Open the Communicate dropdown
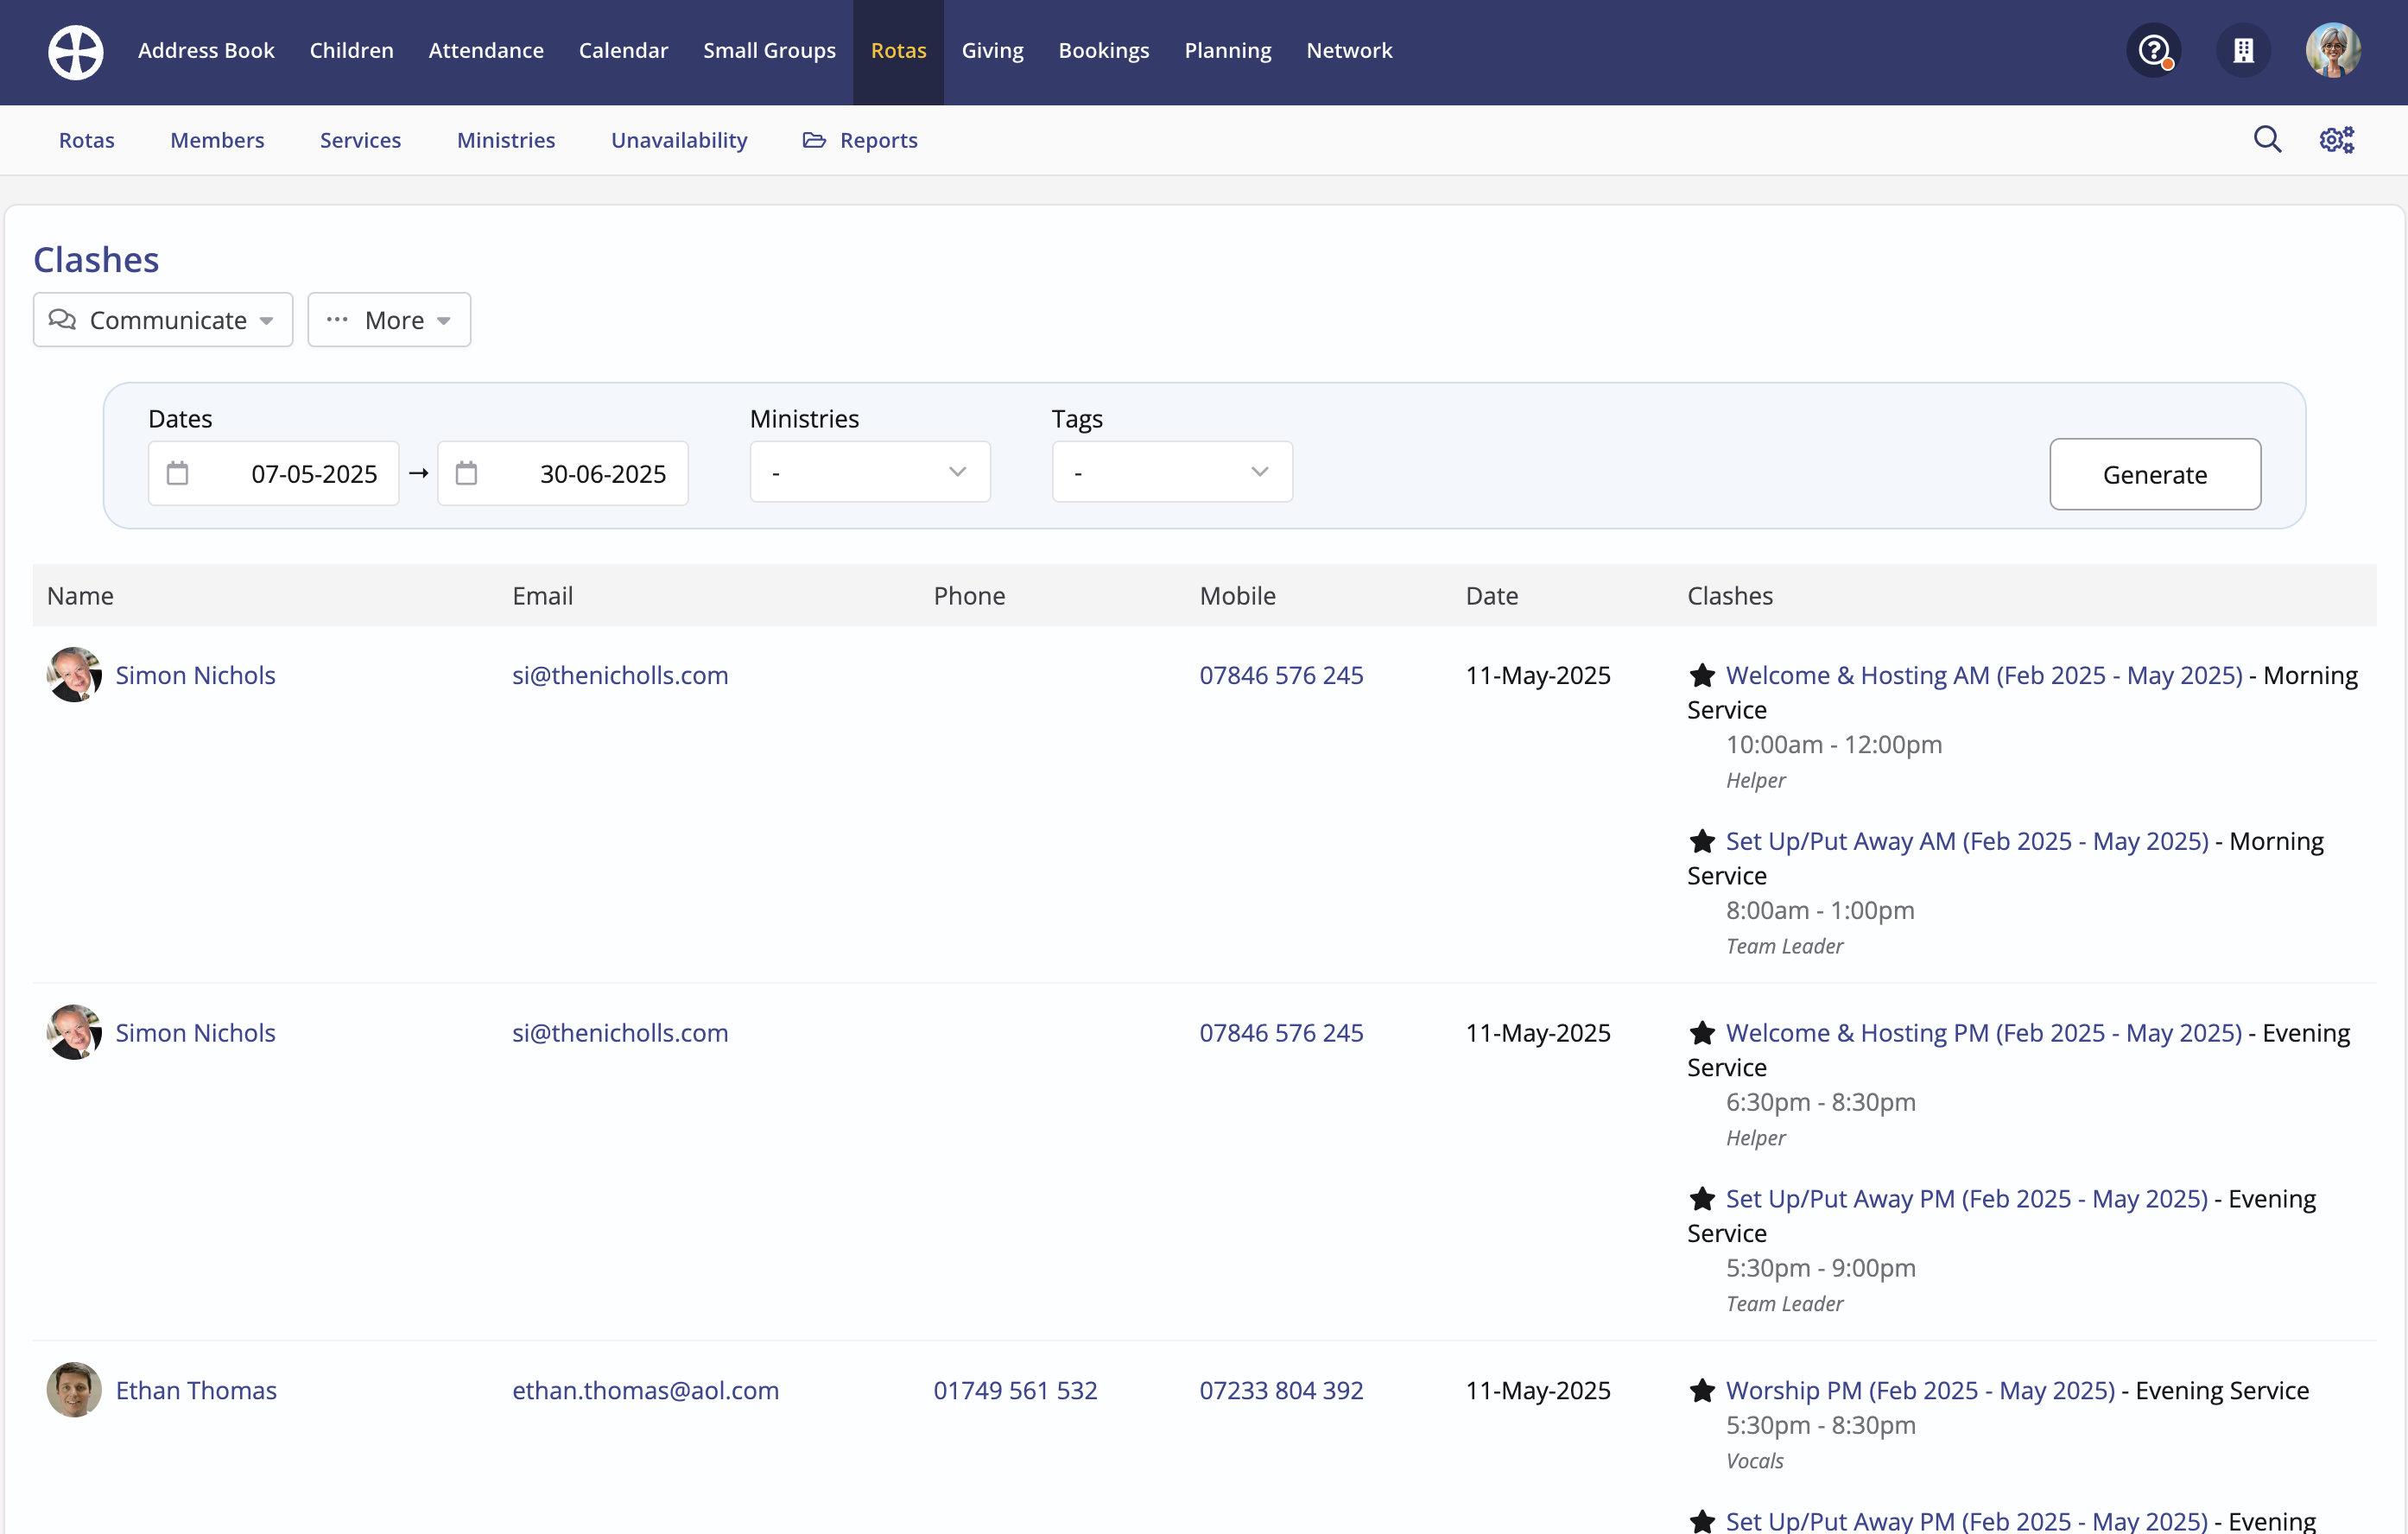 click(163, 320)
